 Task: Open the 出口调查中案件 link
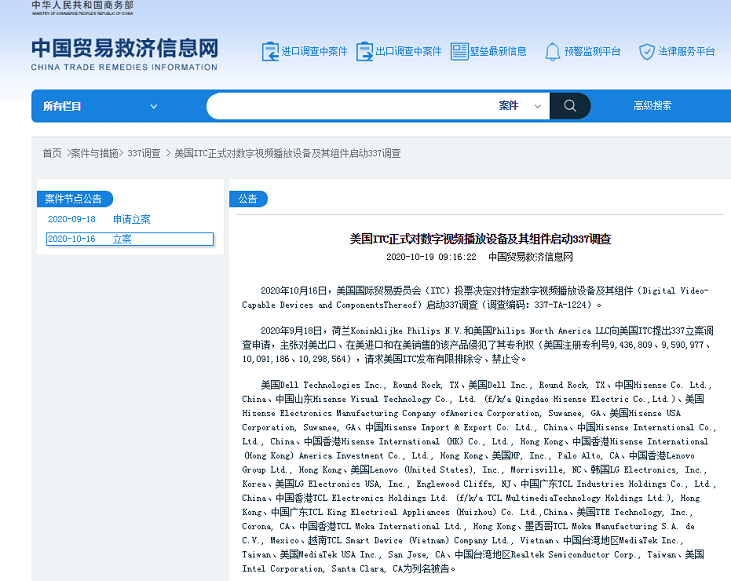click(x=408, y=51)
